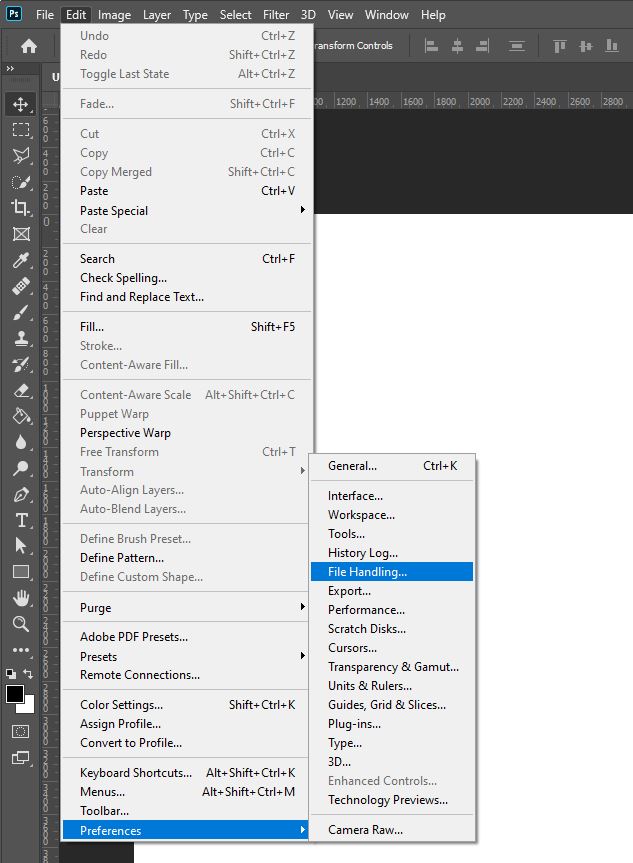
Task: Open the File menu
Action: coord(45,15)
